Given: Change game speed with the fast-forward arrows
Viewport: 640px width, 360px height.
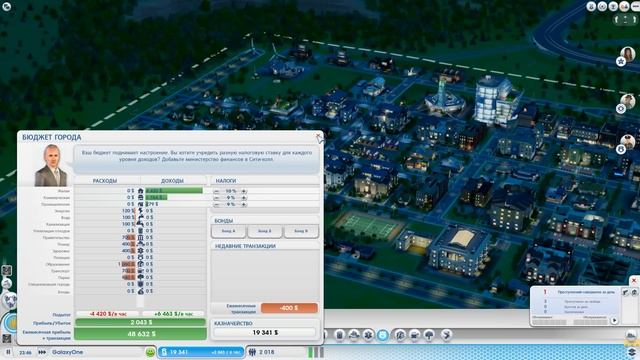Looking at the screenshot, I should (x=42, y=352).
